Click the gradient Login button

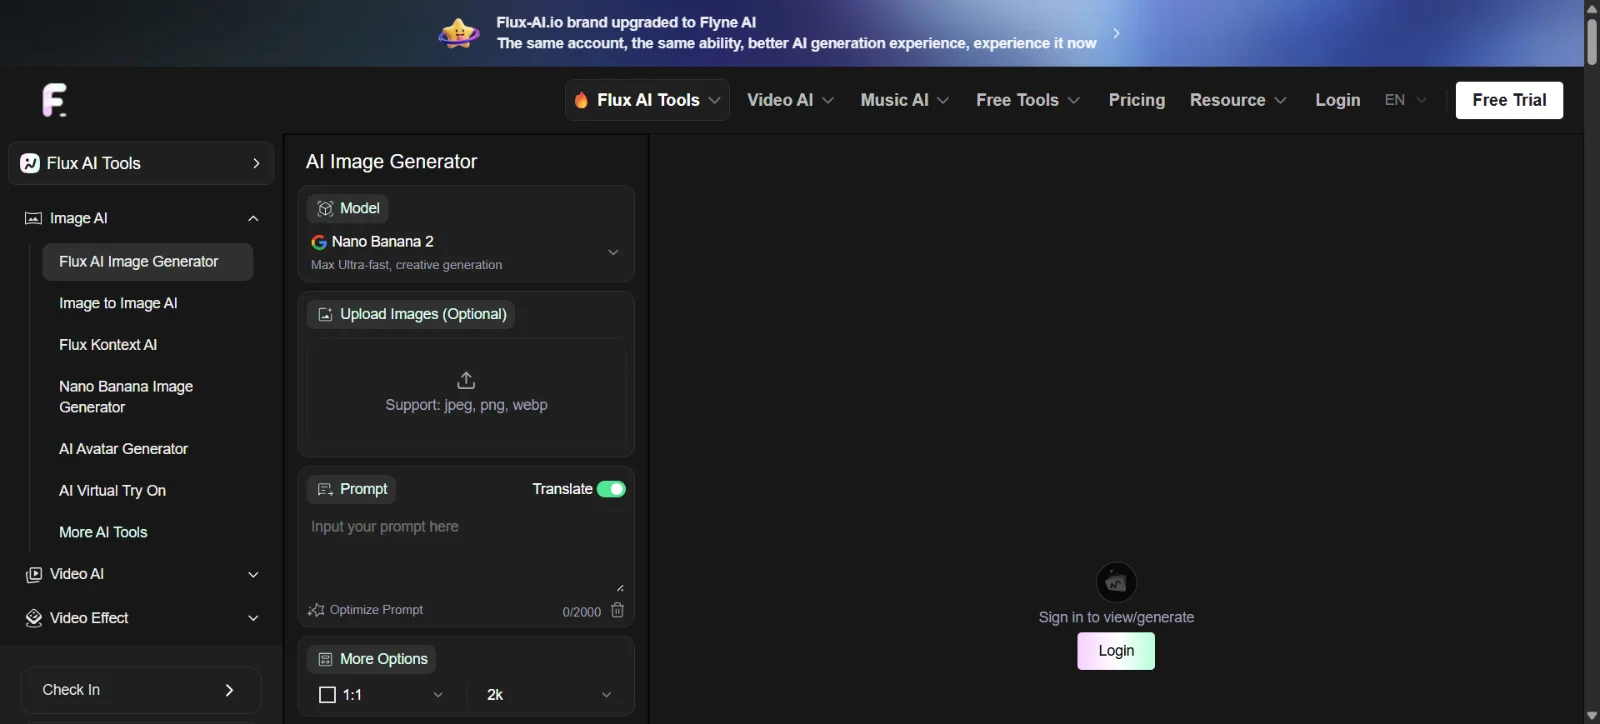(x=1116, y=651)
